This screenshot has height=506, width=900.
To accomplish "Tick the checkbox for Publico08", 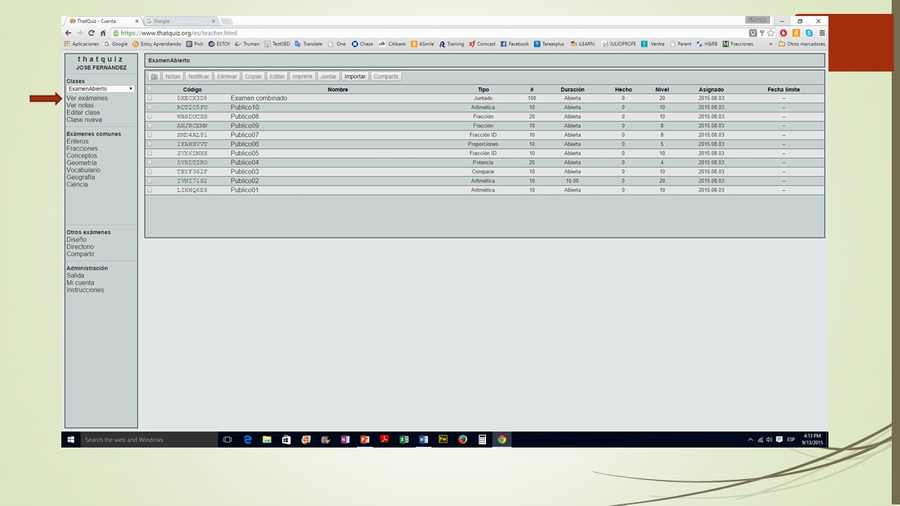I will (x=150, y=116).
